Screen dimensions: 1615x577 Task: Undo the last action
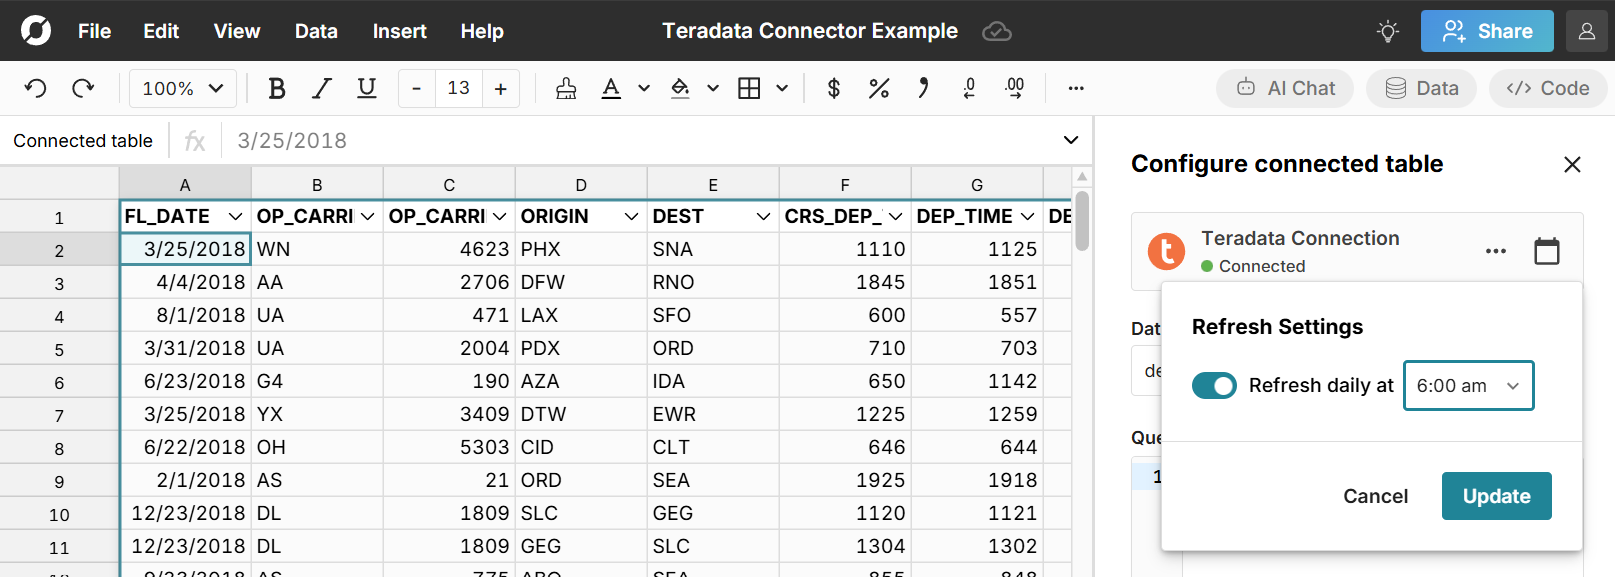36,88
